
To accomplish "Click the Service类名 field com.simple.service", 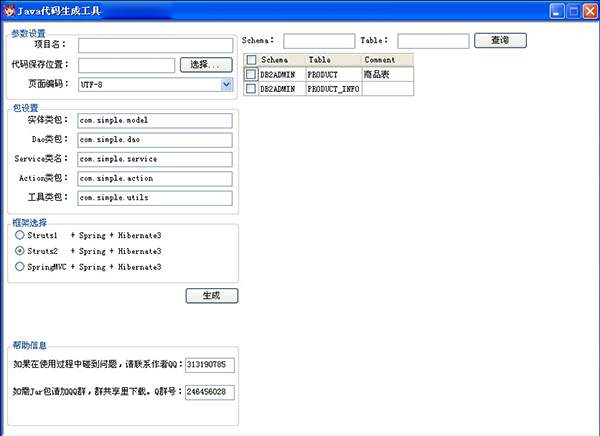I will (x=155, y=159).
